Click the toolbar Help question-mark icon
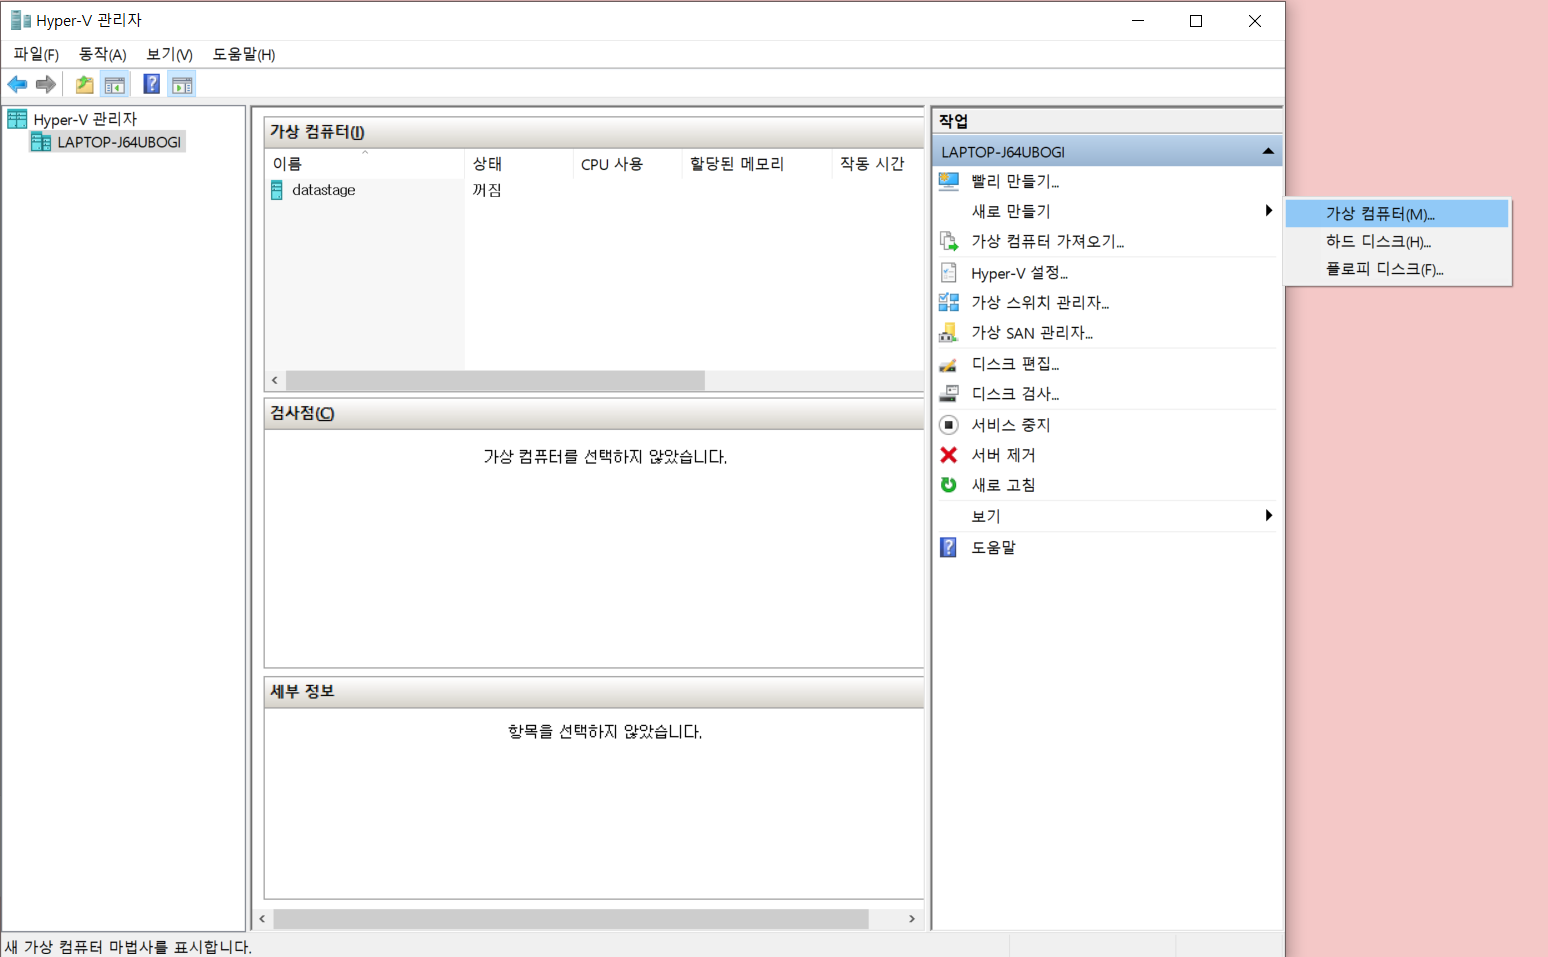The width and height of the screenshot is (1548, 957). (152, 84)
